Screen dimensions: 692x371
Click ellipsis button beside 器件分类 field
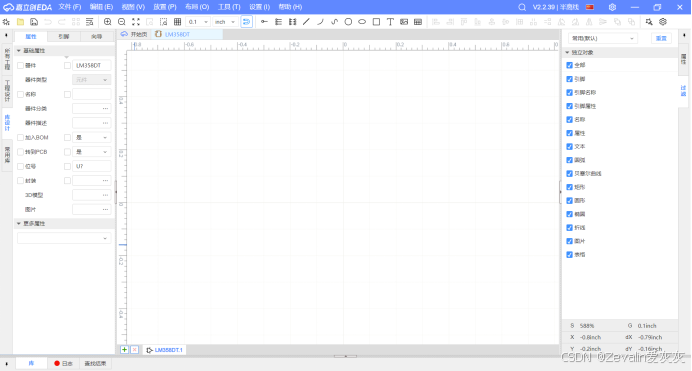(x=105, y=109)
